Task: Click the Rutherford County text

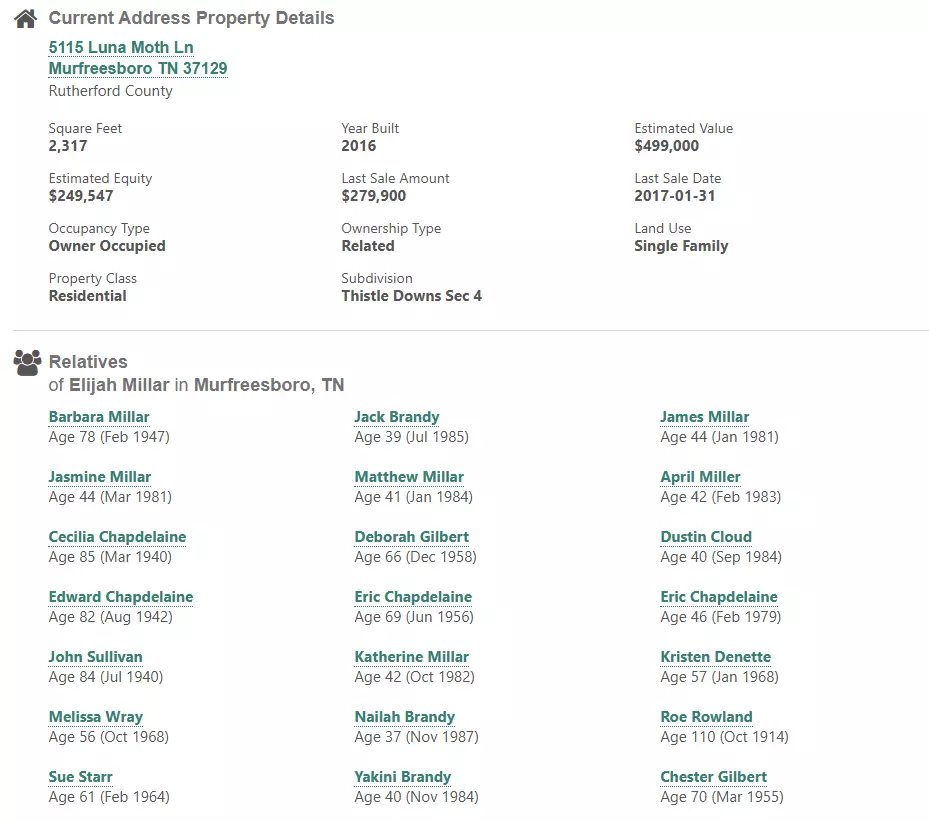Action: pos(111,91)
